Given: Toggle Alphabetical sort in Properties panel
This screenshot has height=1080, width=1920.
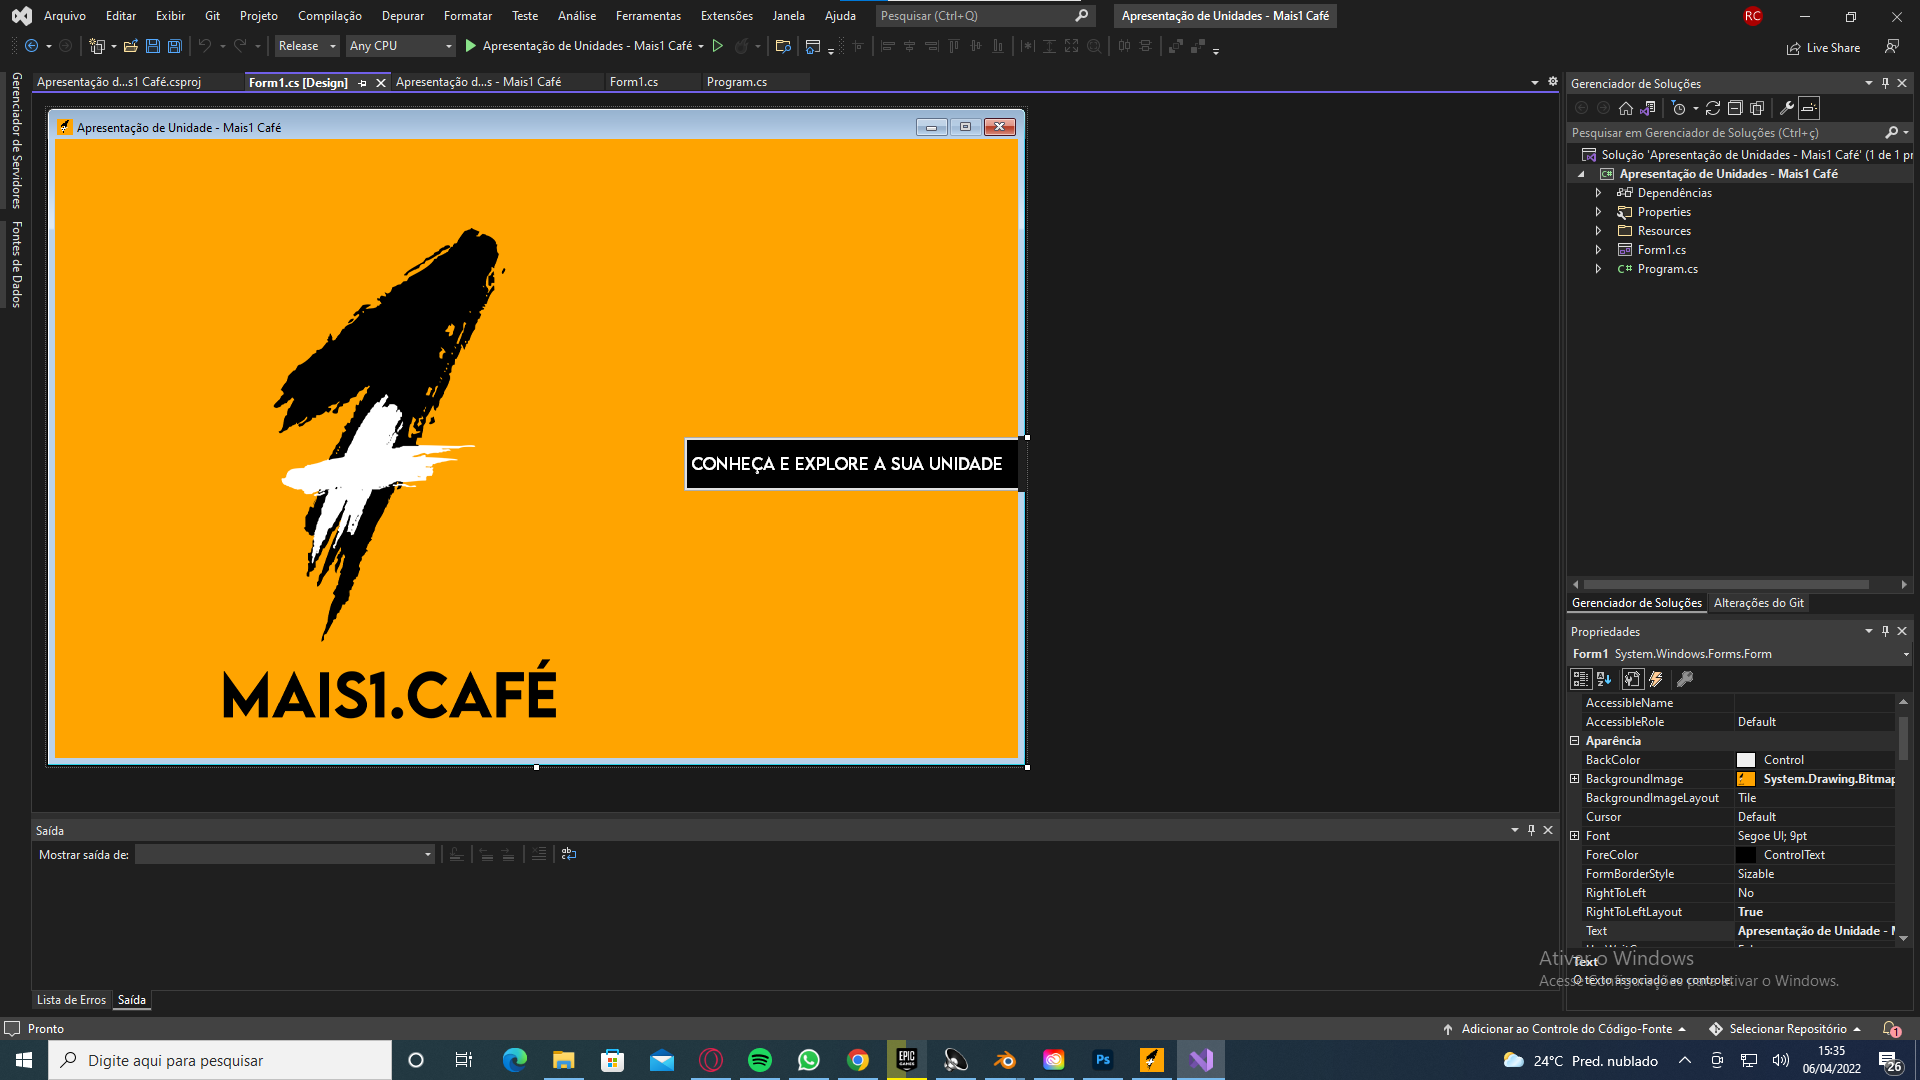Looking at the screenshot, I should pyautogui.click(x=1604, y=679).
